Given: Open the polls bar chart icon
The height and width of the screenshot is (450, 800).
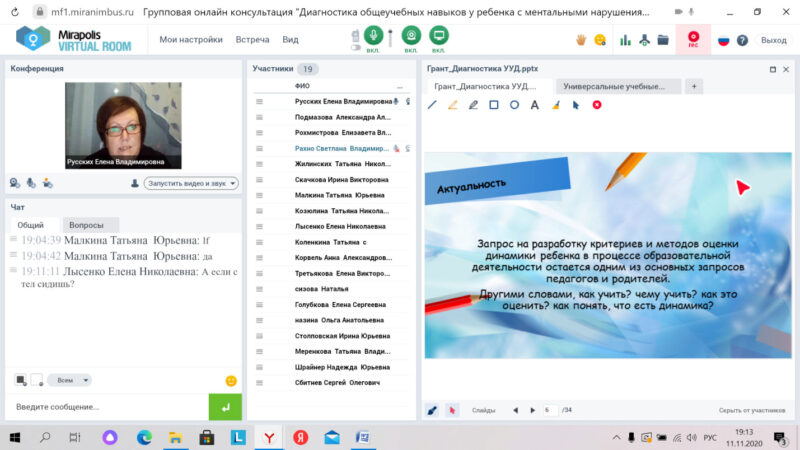Looking at the screenshot, I should [x=625, y=40].
